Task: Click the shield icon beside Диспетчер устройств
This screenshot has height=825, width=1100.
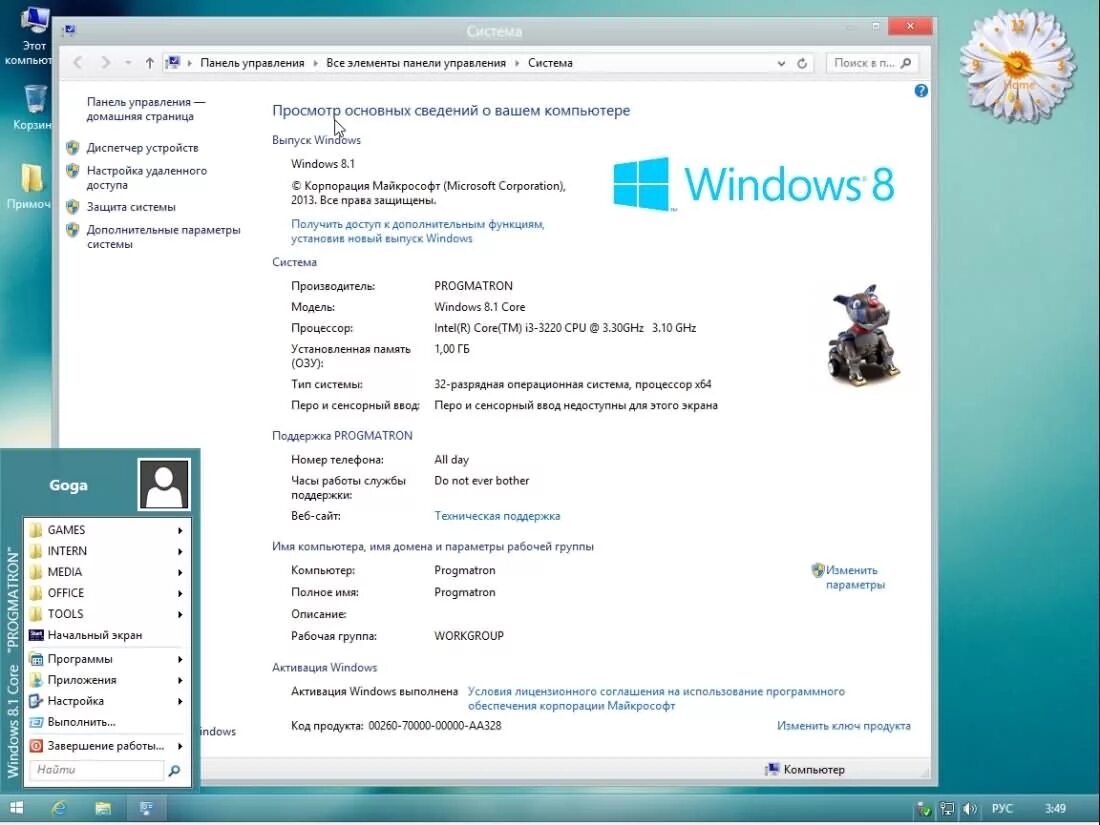Action: [72, 148]
